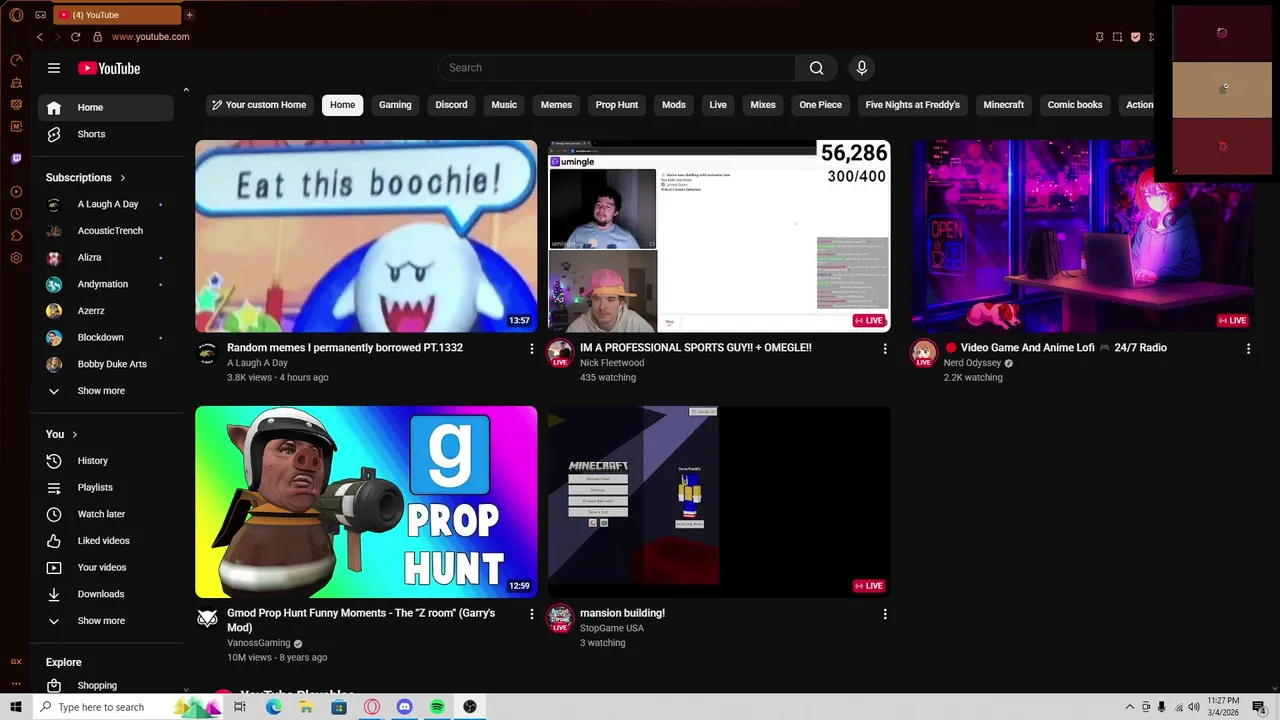Open options menu for Nick Fleetwood livestream
The height and width of the screenshot is (720, 1280).
885,348
